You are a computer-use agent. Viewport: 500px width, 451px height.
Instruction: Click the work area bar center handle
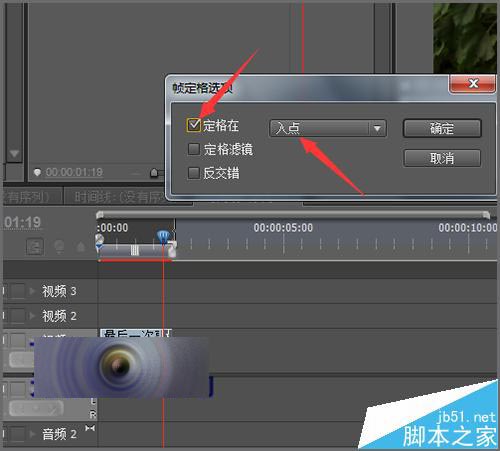click(x=134, y=250)
